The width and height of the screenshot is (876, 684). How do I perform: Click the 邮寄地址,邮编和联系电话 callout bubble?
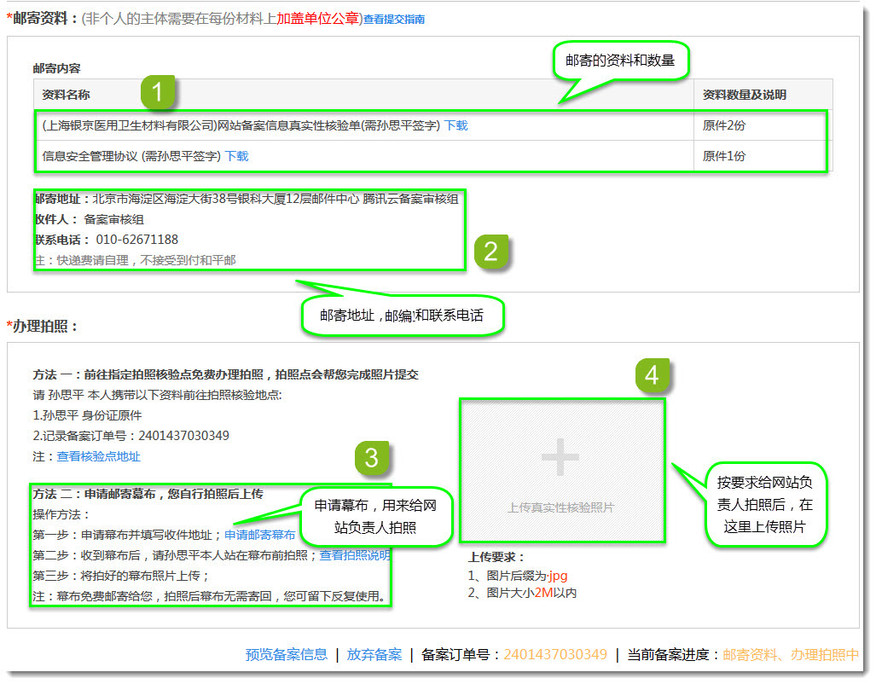click(404, 315)
